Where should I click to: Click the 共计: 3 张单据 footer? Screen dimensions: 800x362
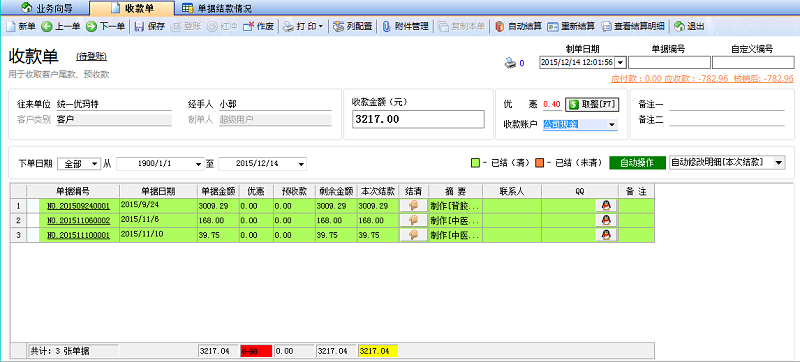73,351
